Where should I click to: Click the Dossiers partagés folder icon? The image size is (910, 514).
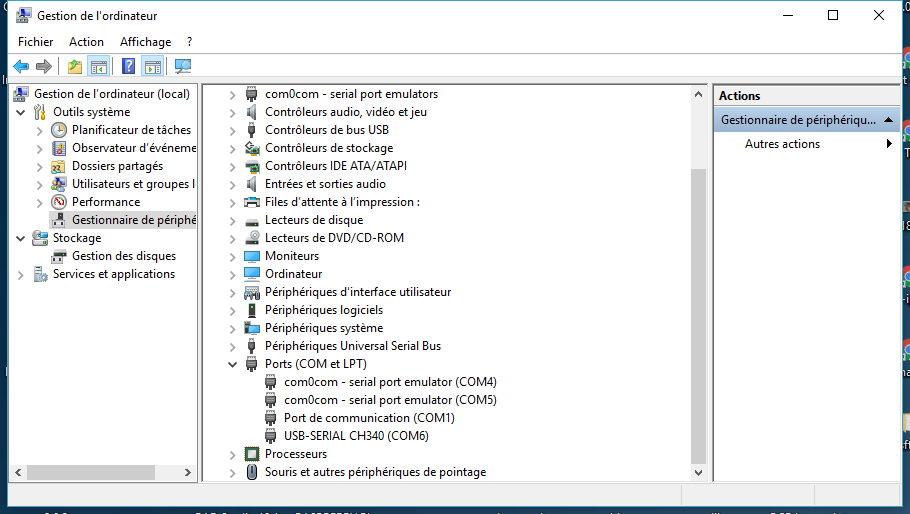point(59,166)
